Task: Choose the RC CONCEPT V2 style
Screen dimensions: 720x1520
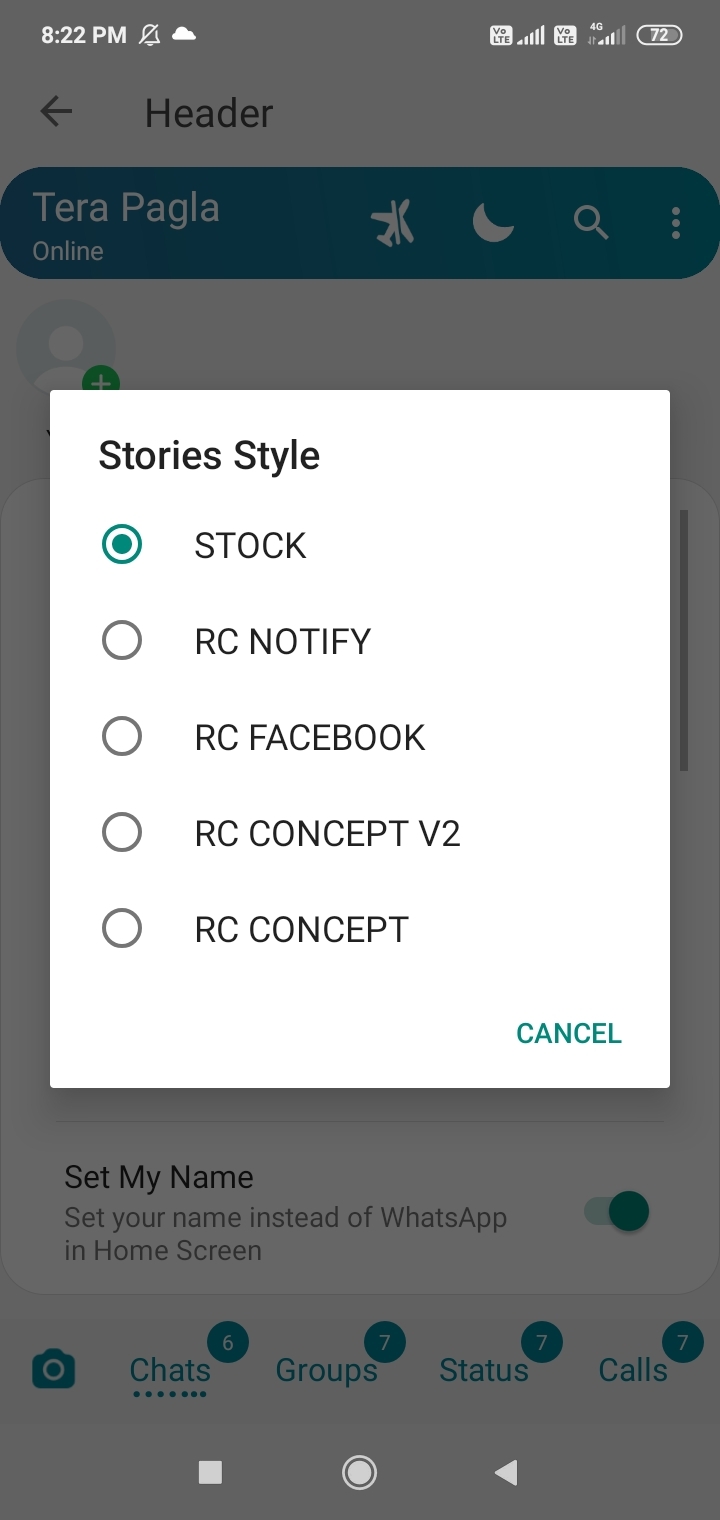Action: click(x=360, y=833)
